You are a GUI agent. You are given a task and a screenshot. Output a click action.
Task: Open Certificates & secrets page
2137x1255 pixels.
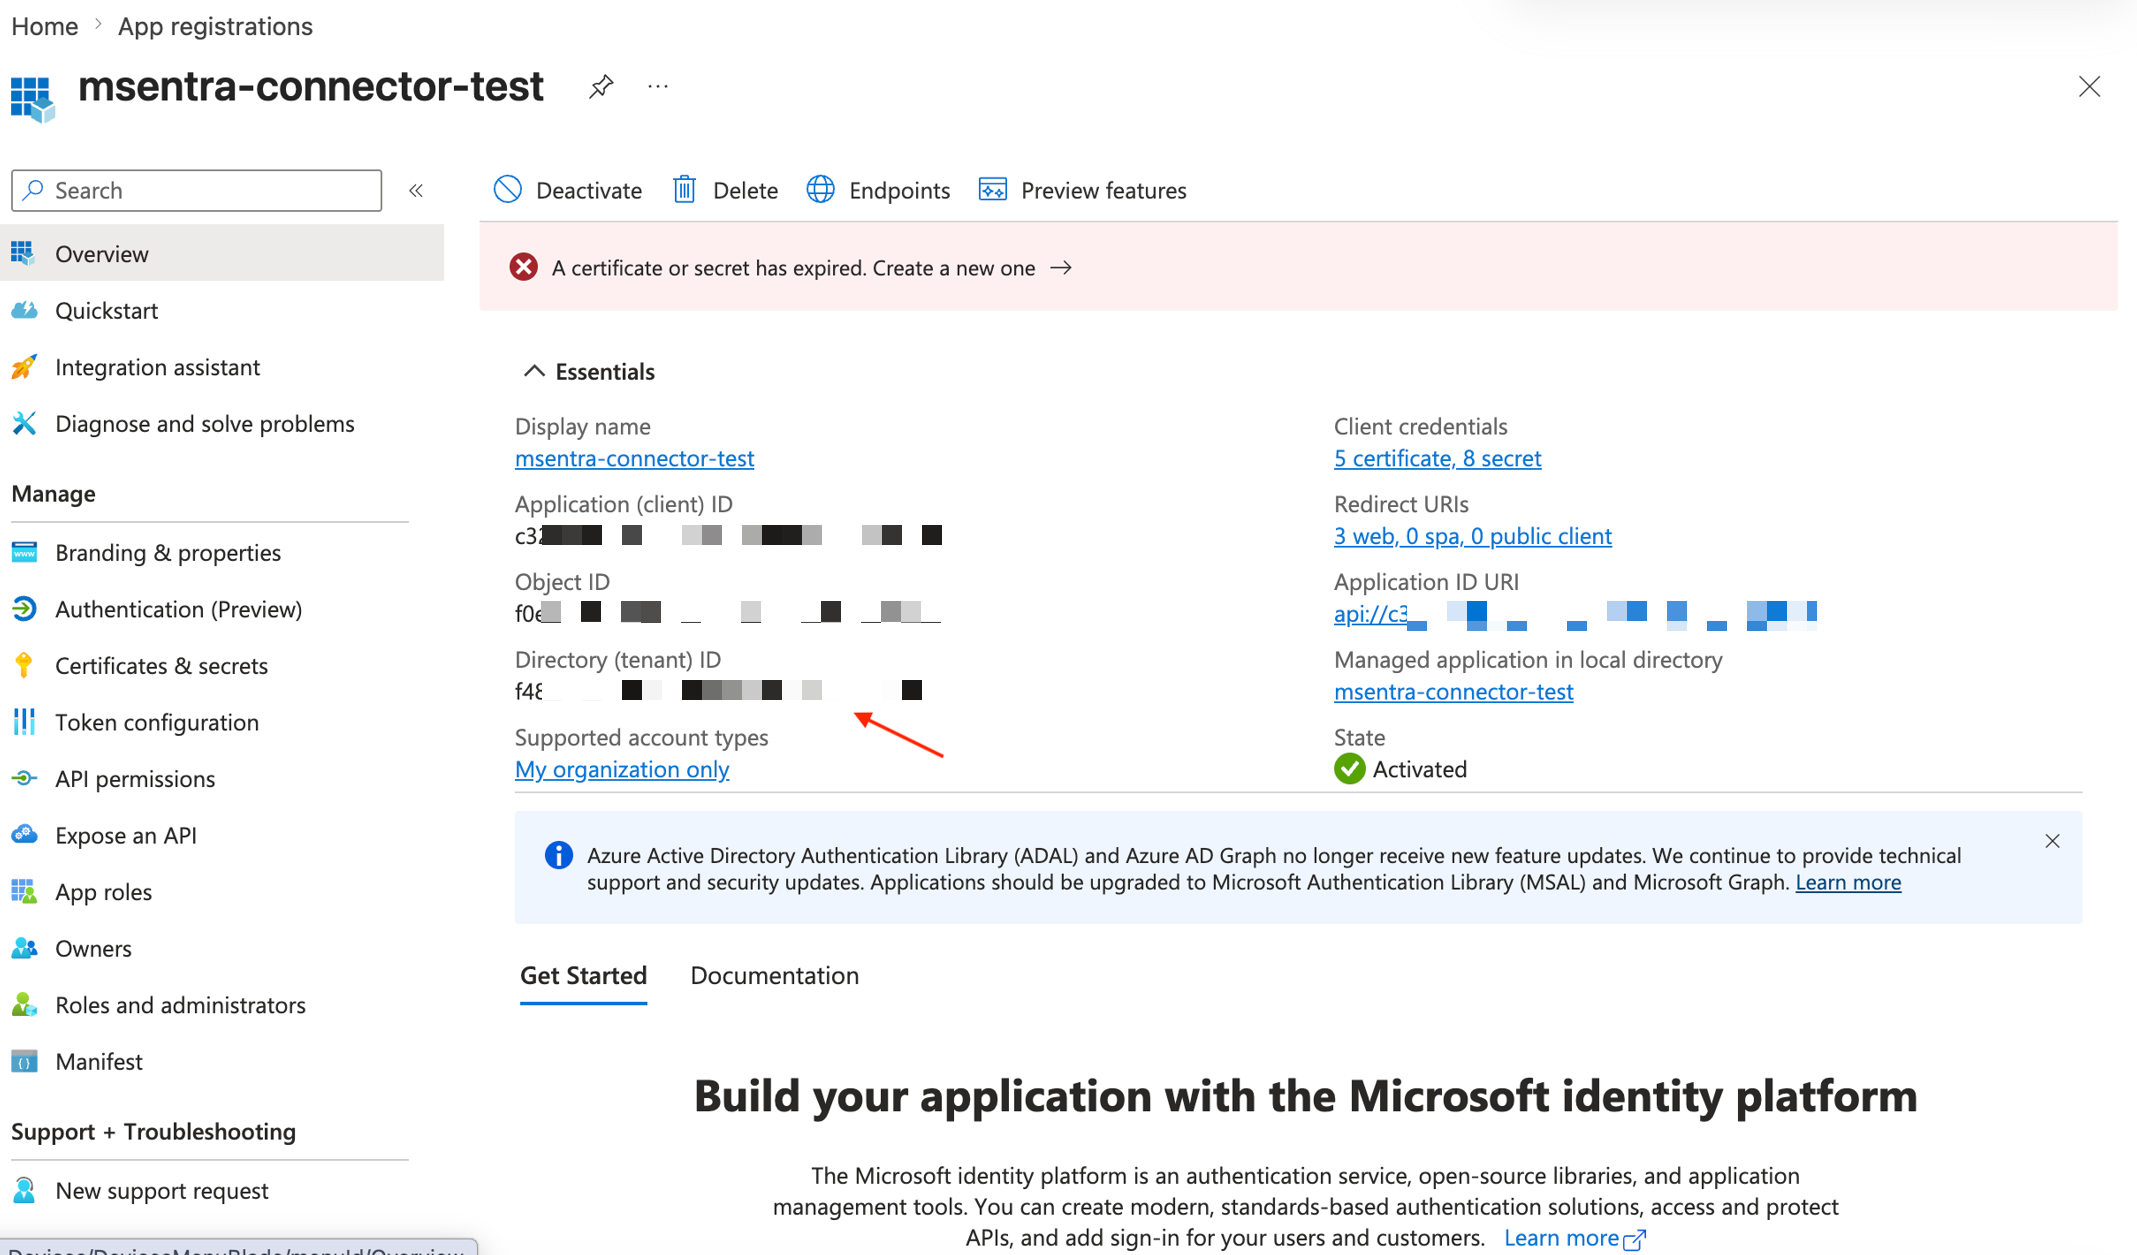tap(161, 666)
